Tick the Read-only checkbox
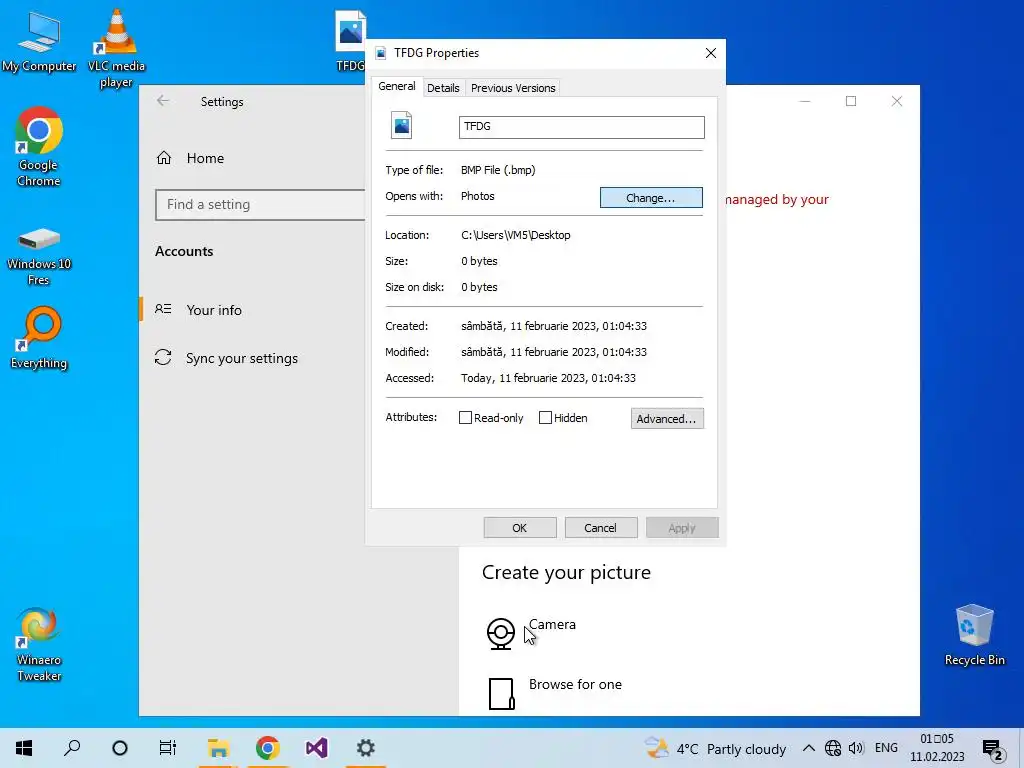1024x768 pixels. [465, 417]
